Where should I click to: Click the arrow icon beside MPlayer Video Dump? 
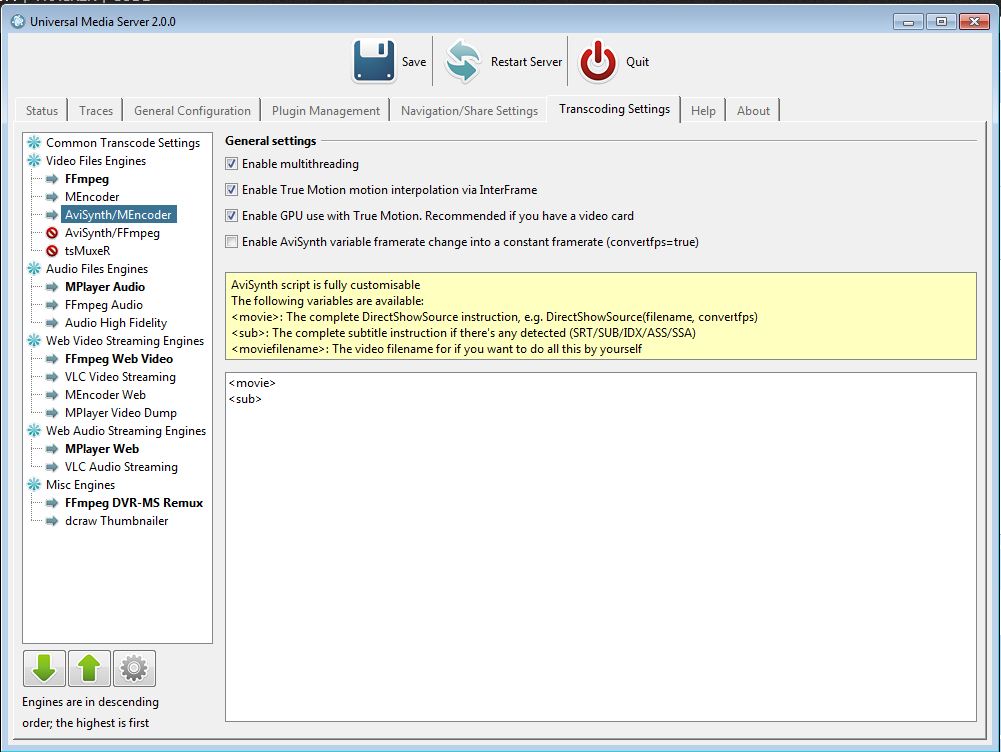point(52,413)
